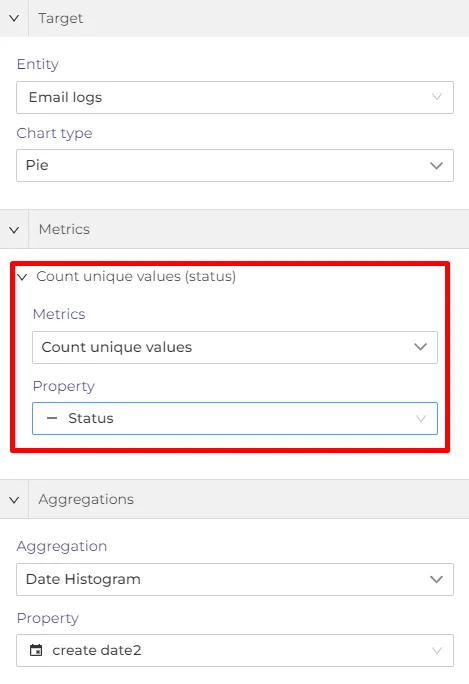Click the Metrics section header label
This screenshot has height=684, width=469.
(64, 229)
